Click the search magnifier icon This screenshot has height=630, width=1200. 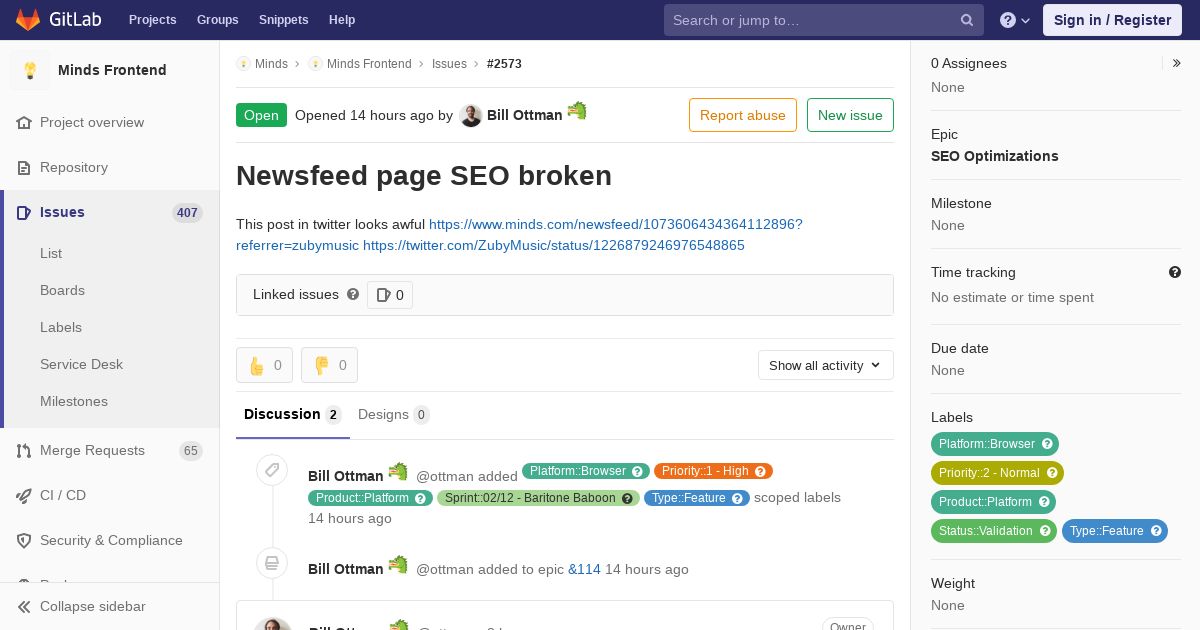tap(967, 20)
